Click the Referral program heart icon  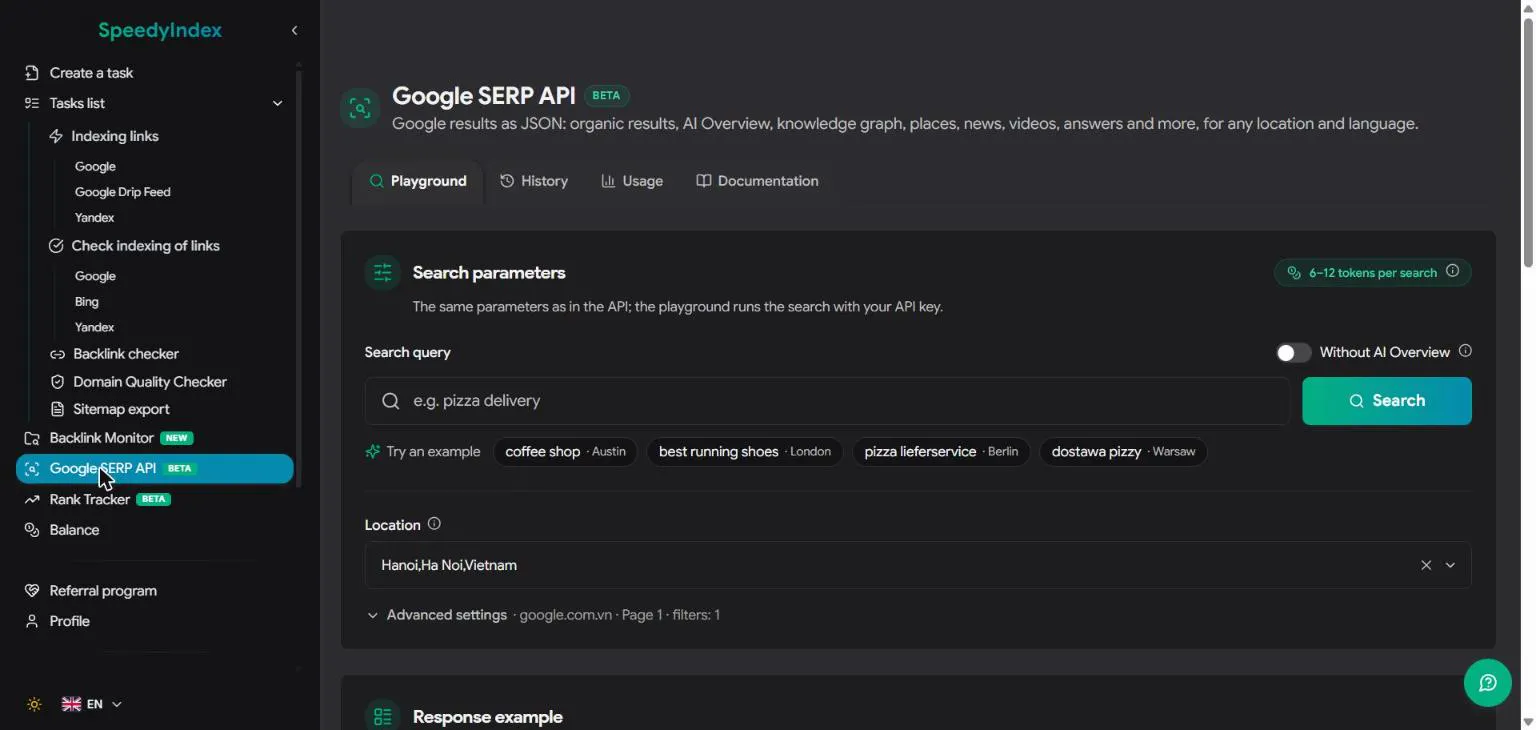(32, 591)
